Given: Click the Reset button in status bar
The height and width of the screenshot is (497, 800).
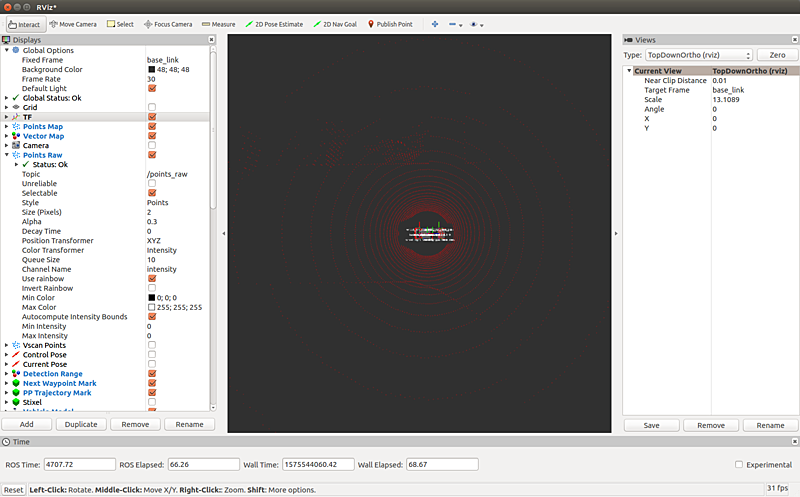Looking at the screenshot, I should pyautogui.click(x=14, y=490).
